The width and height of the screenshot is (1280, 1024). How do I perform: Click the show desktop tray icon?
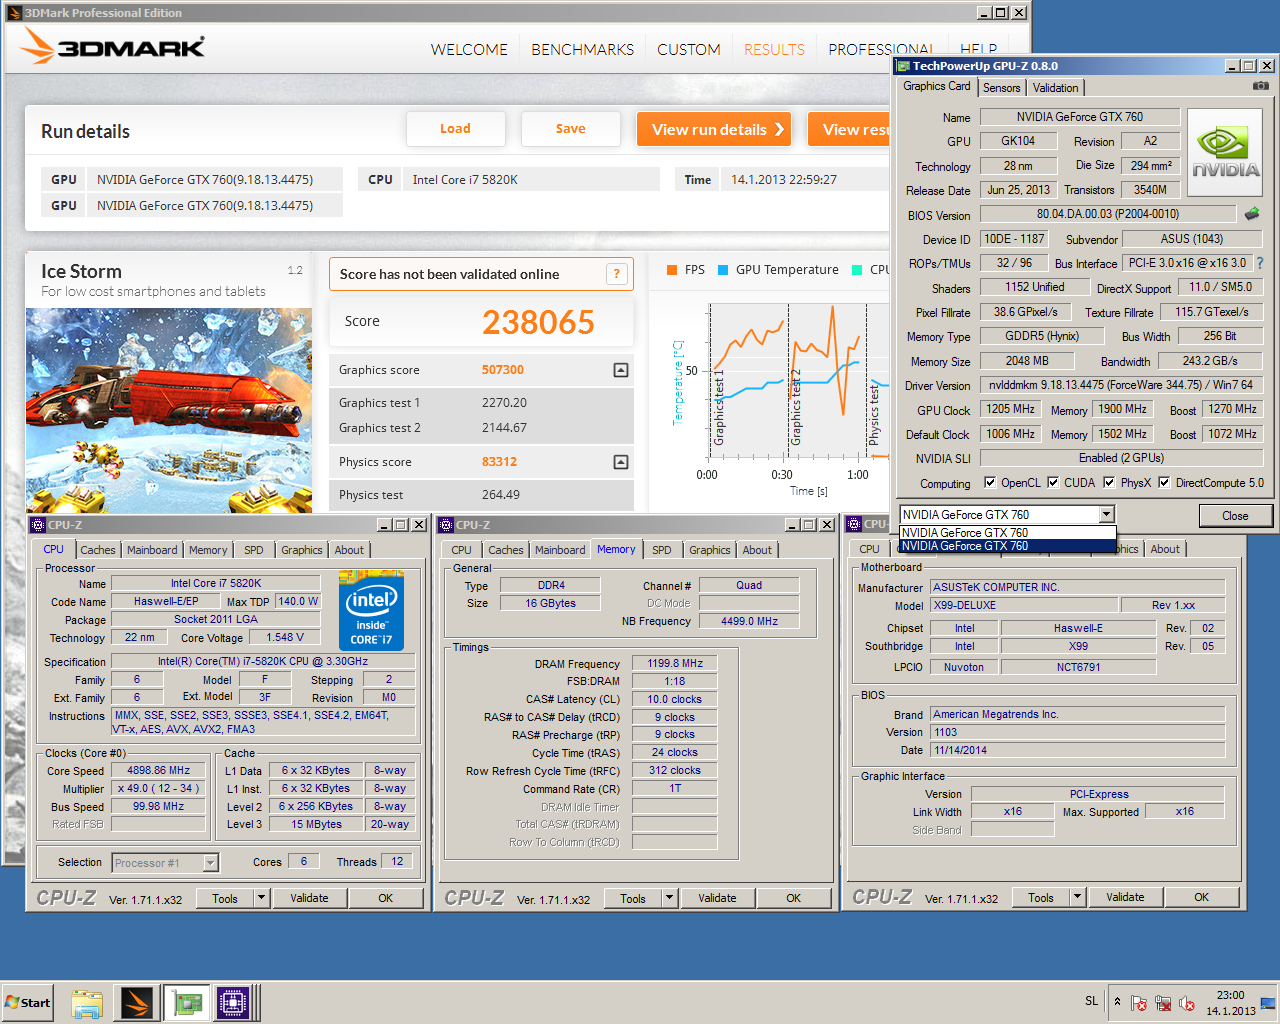coord(1268,1002)
